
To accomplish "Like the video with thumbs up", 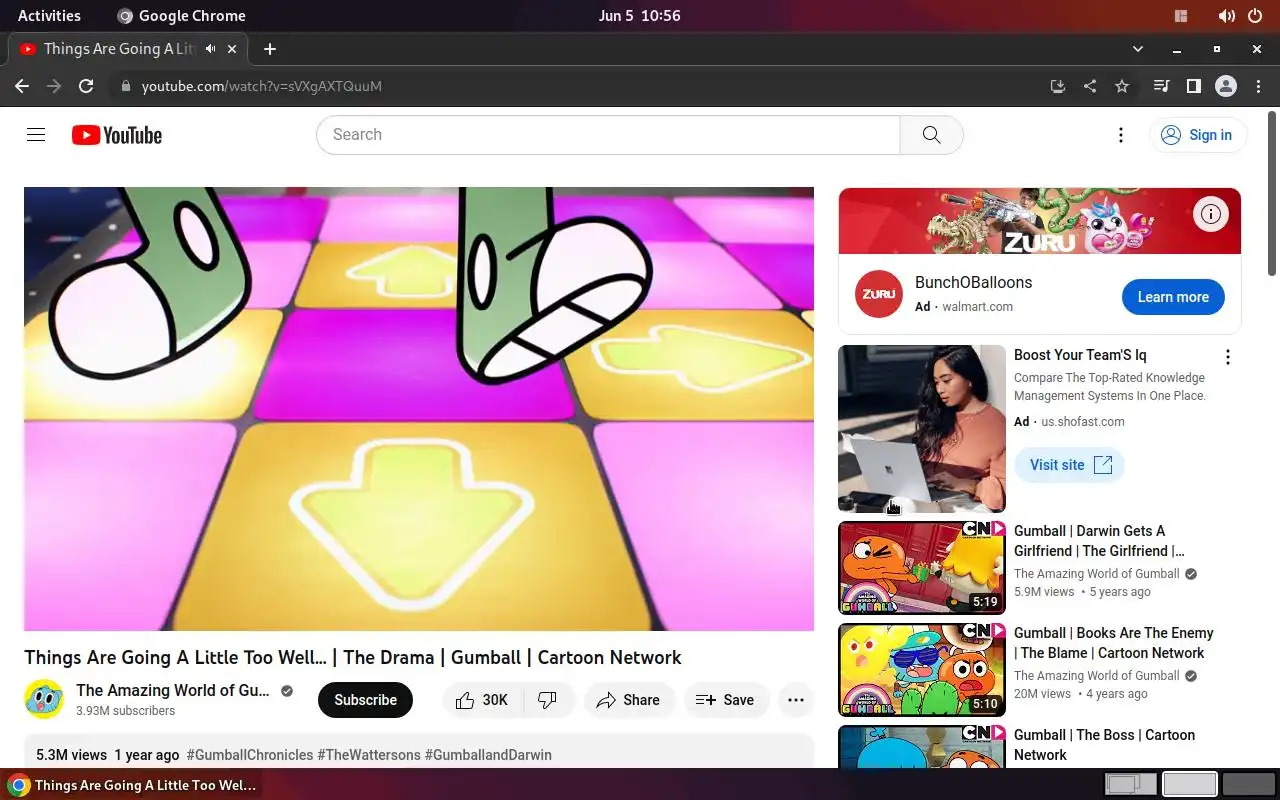I will (482, 700).
